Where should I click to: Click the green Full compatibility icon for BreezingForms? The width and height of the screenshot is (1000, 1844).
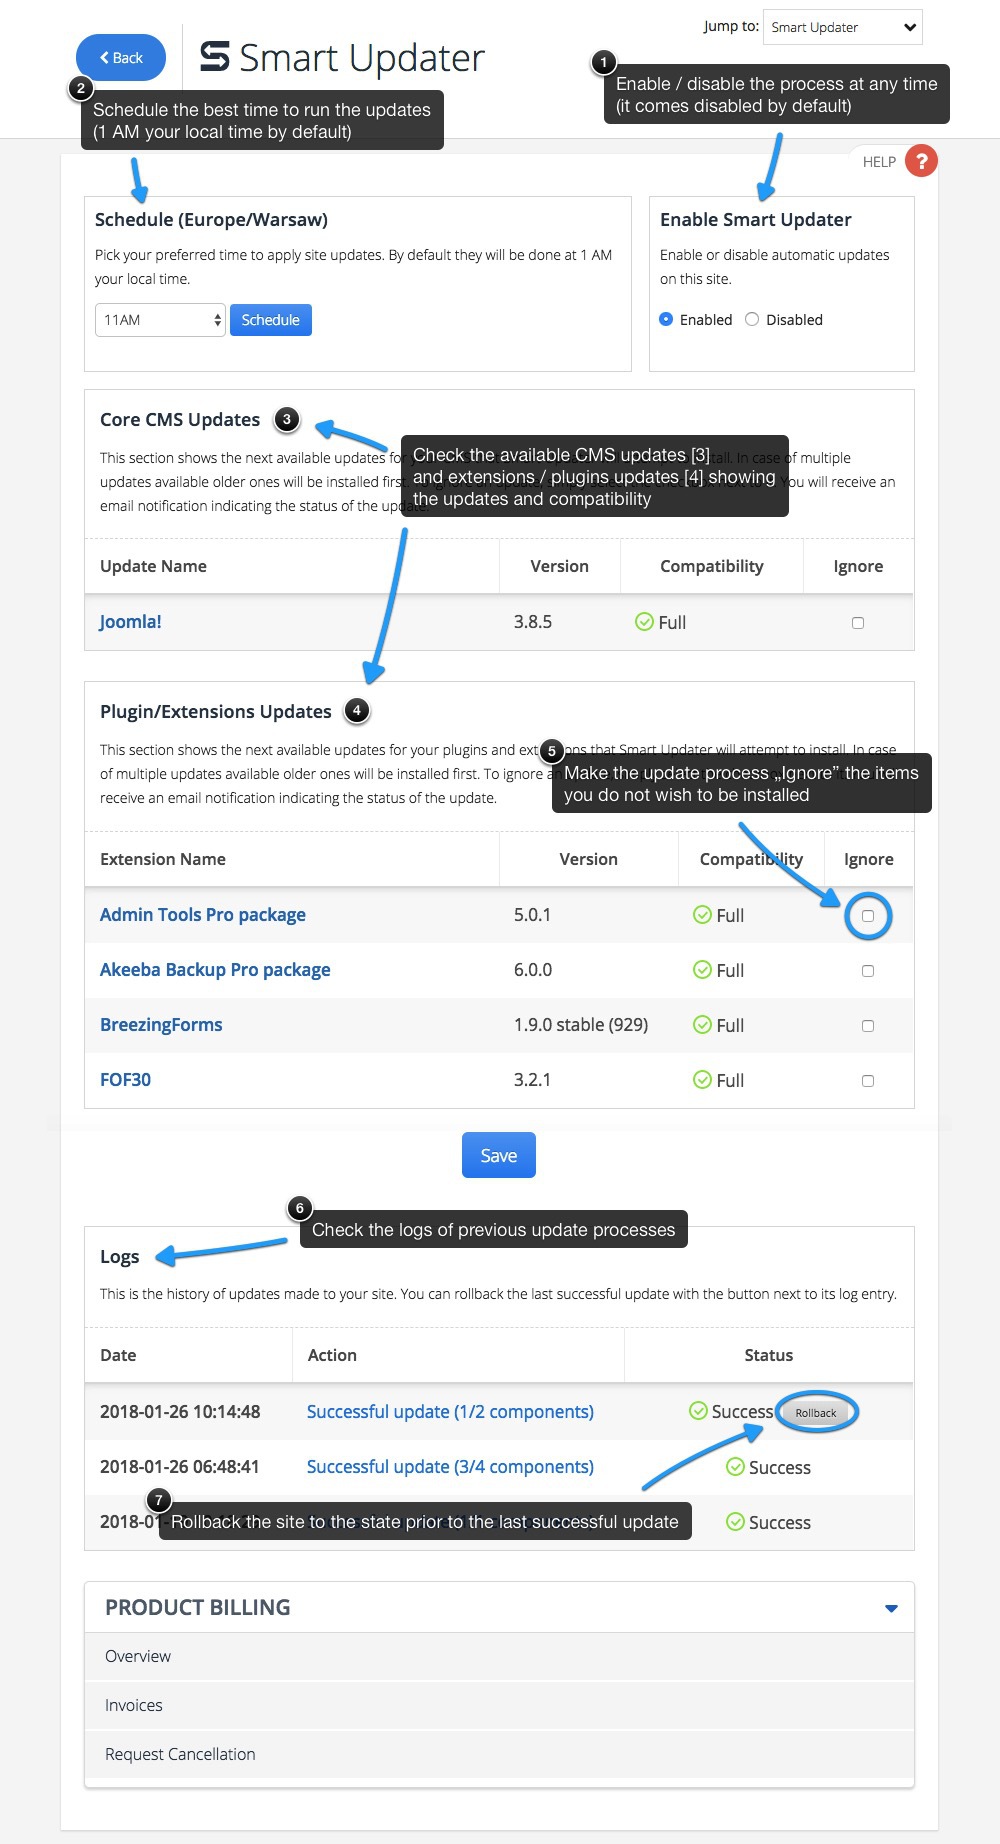[x=702, y=1025]
